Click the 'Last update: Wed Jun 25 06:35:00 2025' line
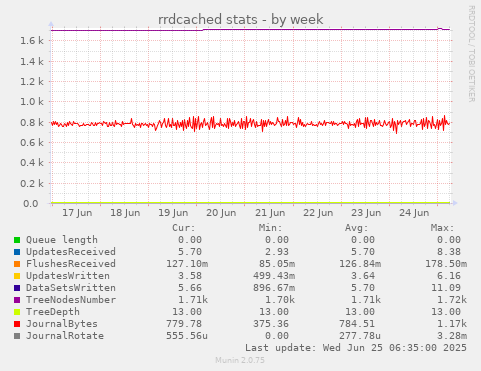481x371 pixels. coord(356,348)
